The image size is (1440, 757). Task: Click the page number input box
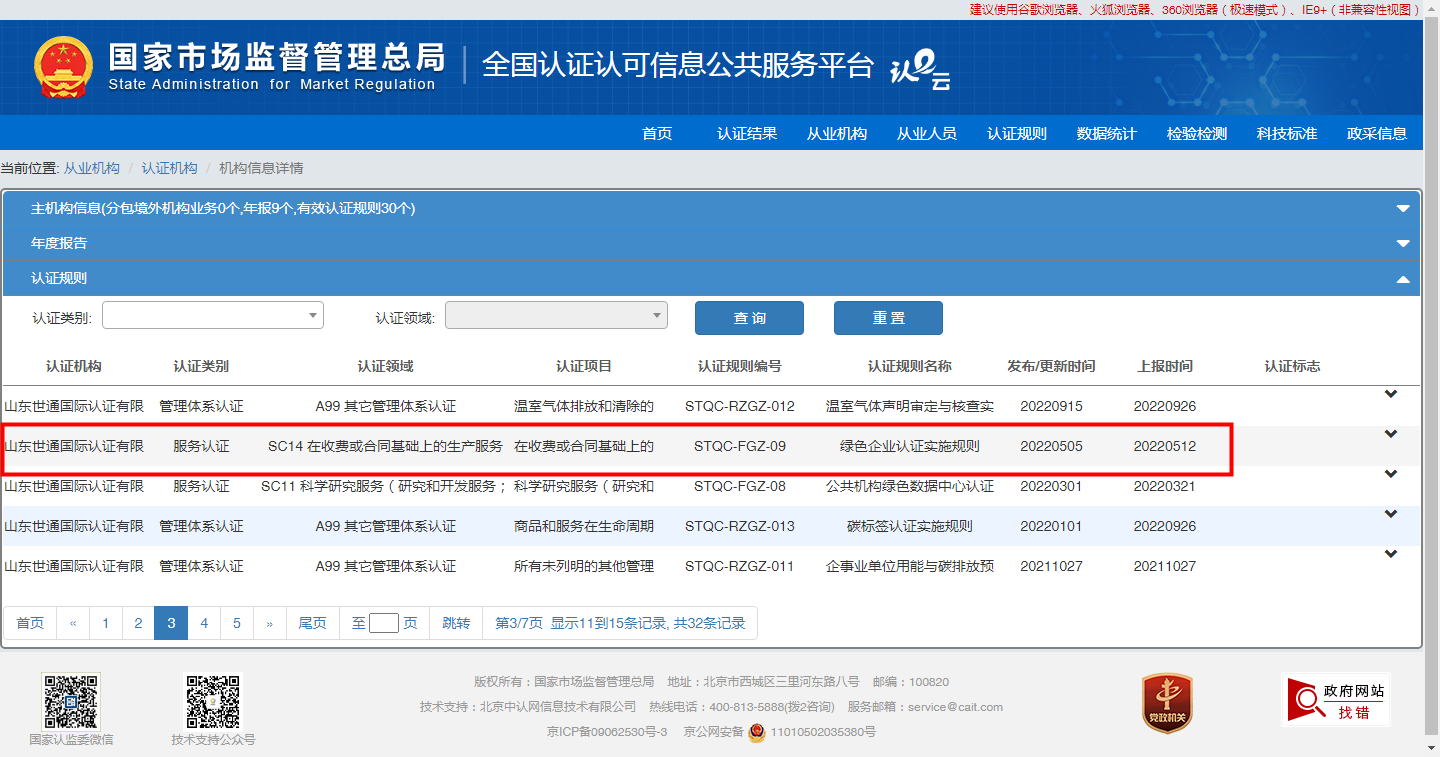tap(384, 623)
